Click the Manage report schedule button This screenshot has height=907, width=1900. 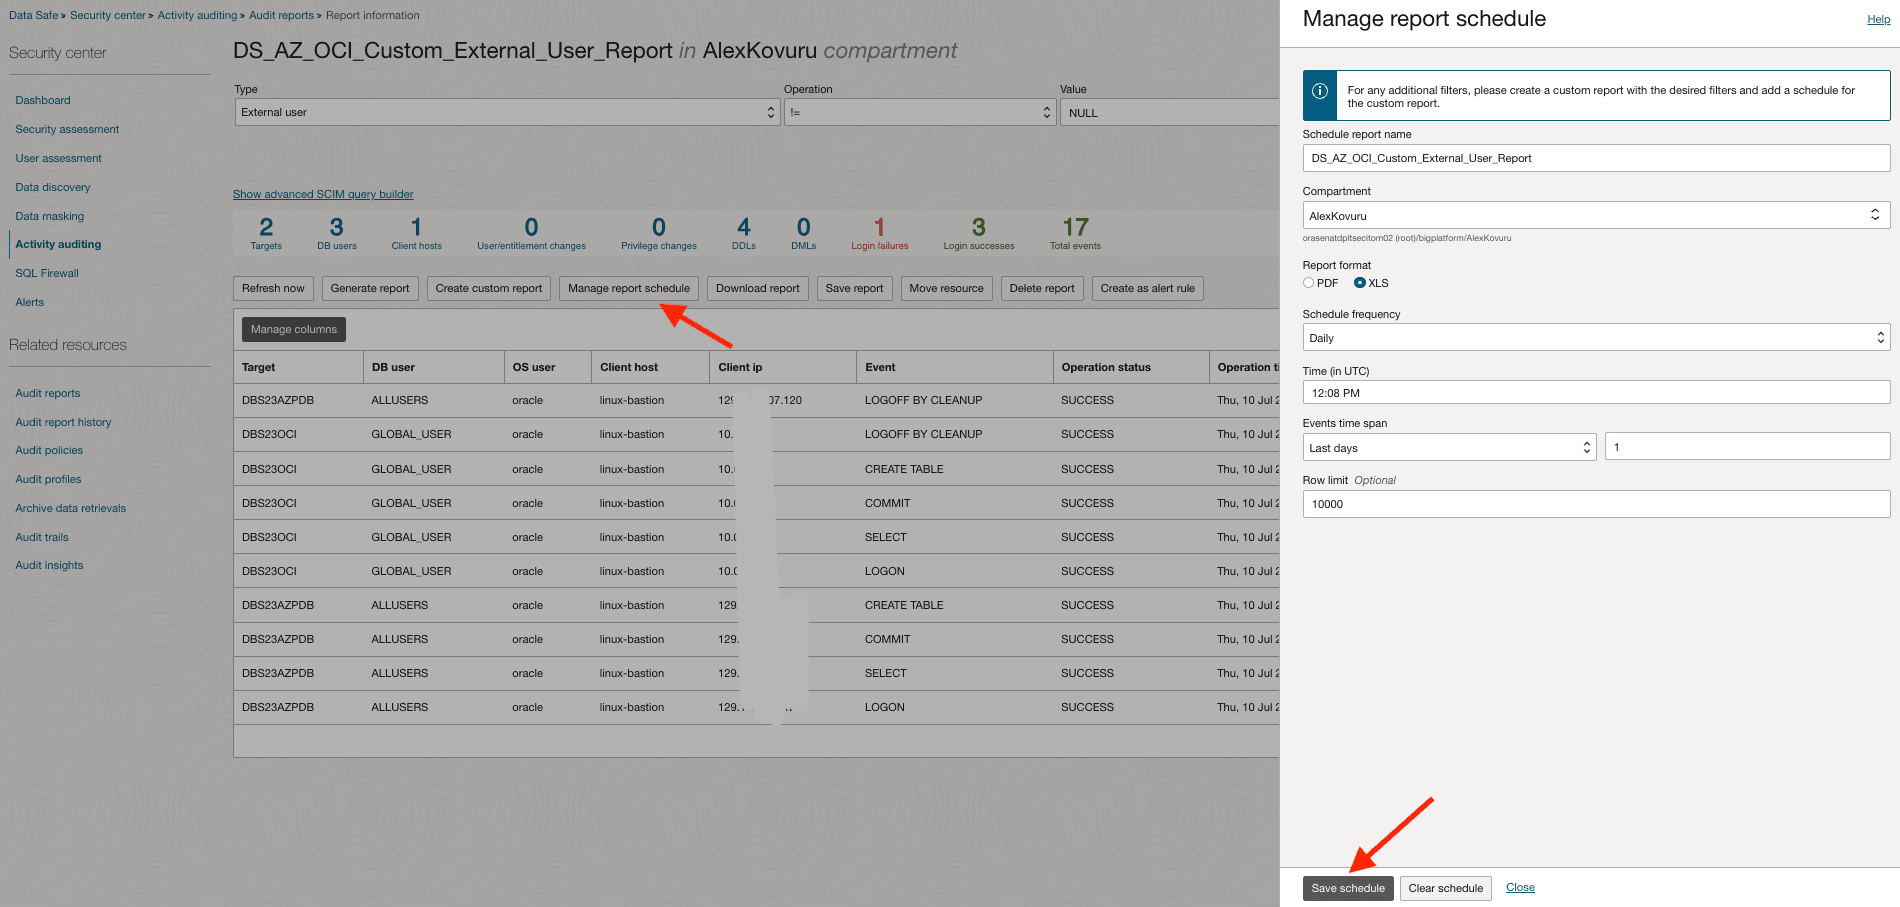click(x=628, y=288)
